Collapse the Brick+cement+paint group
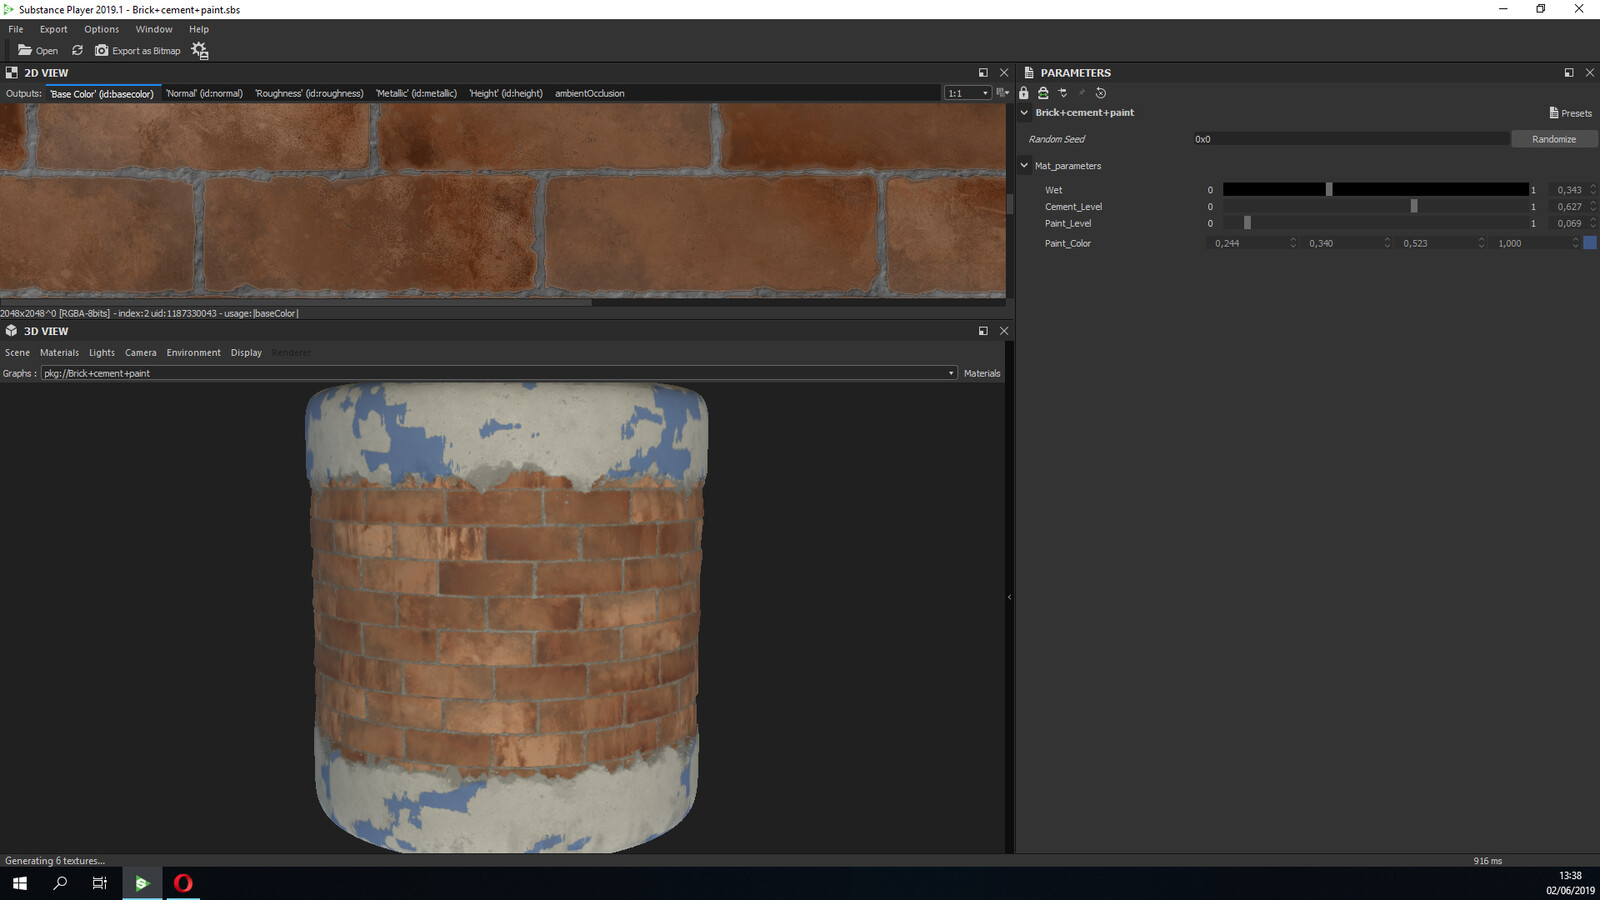This screenshot has width=1600, height=900. click(1023, 112)
